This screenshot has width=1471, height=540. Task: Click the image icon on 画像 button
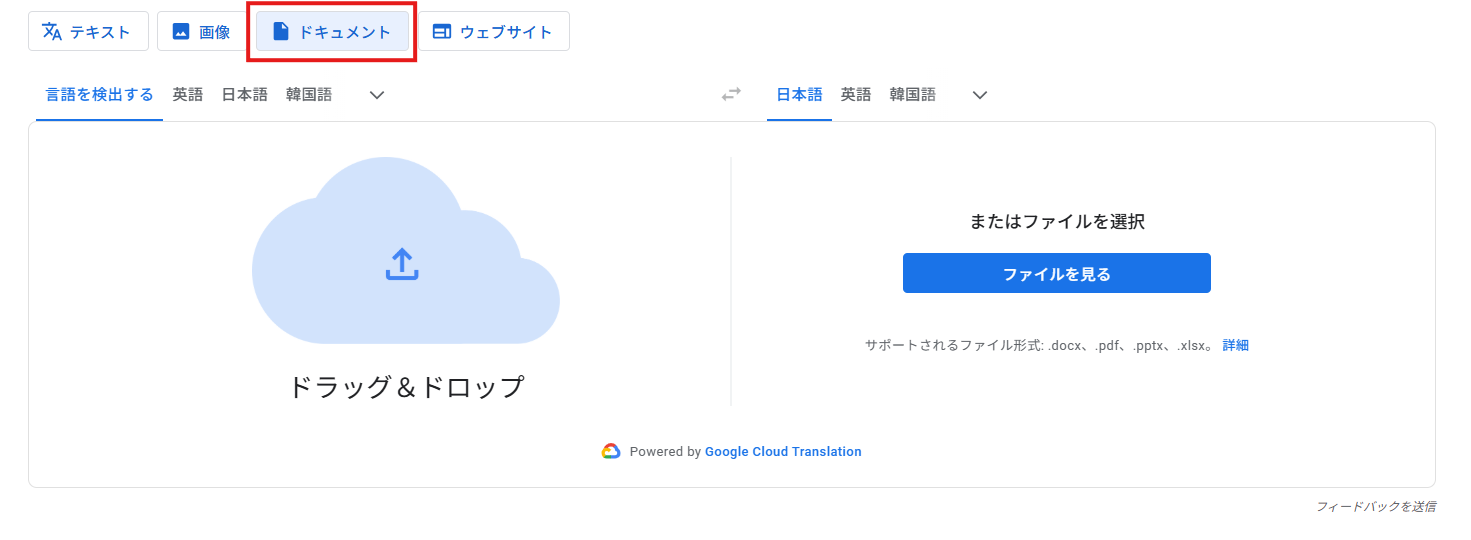pyautogui.click(x=181, y=32)
